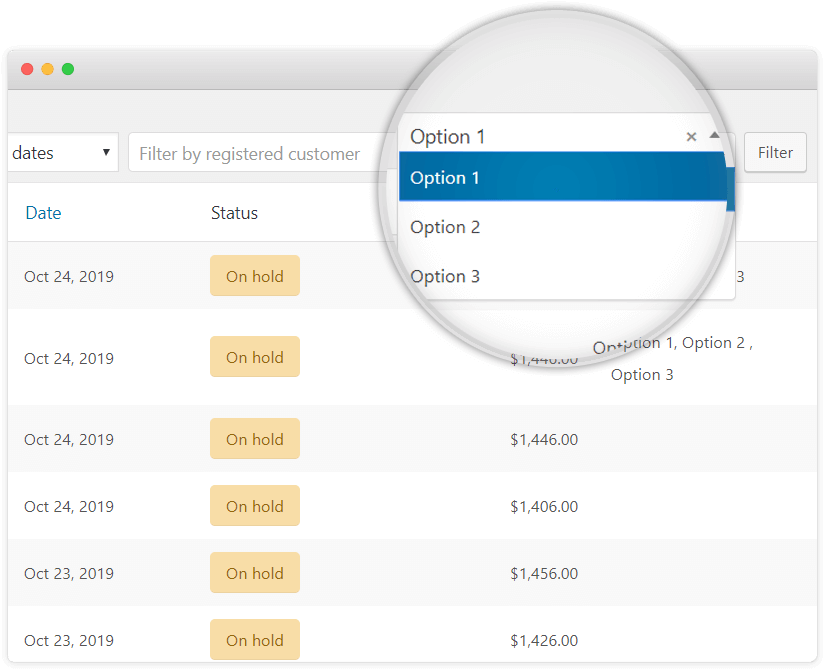
Task: Click On hold badge in the $1,426.00 row
Action: 254,640
